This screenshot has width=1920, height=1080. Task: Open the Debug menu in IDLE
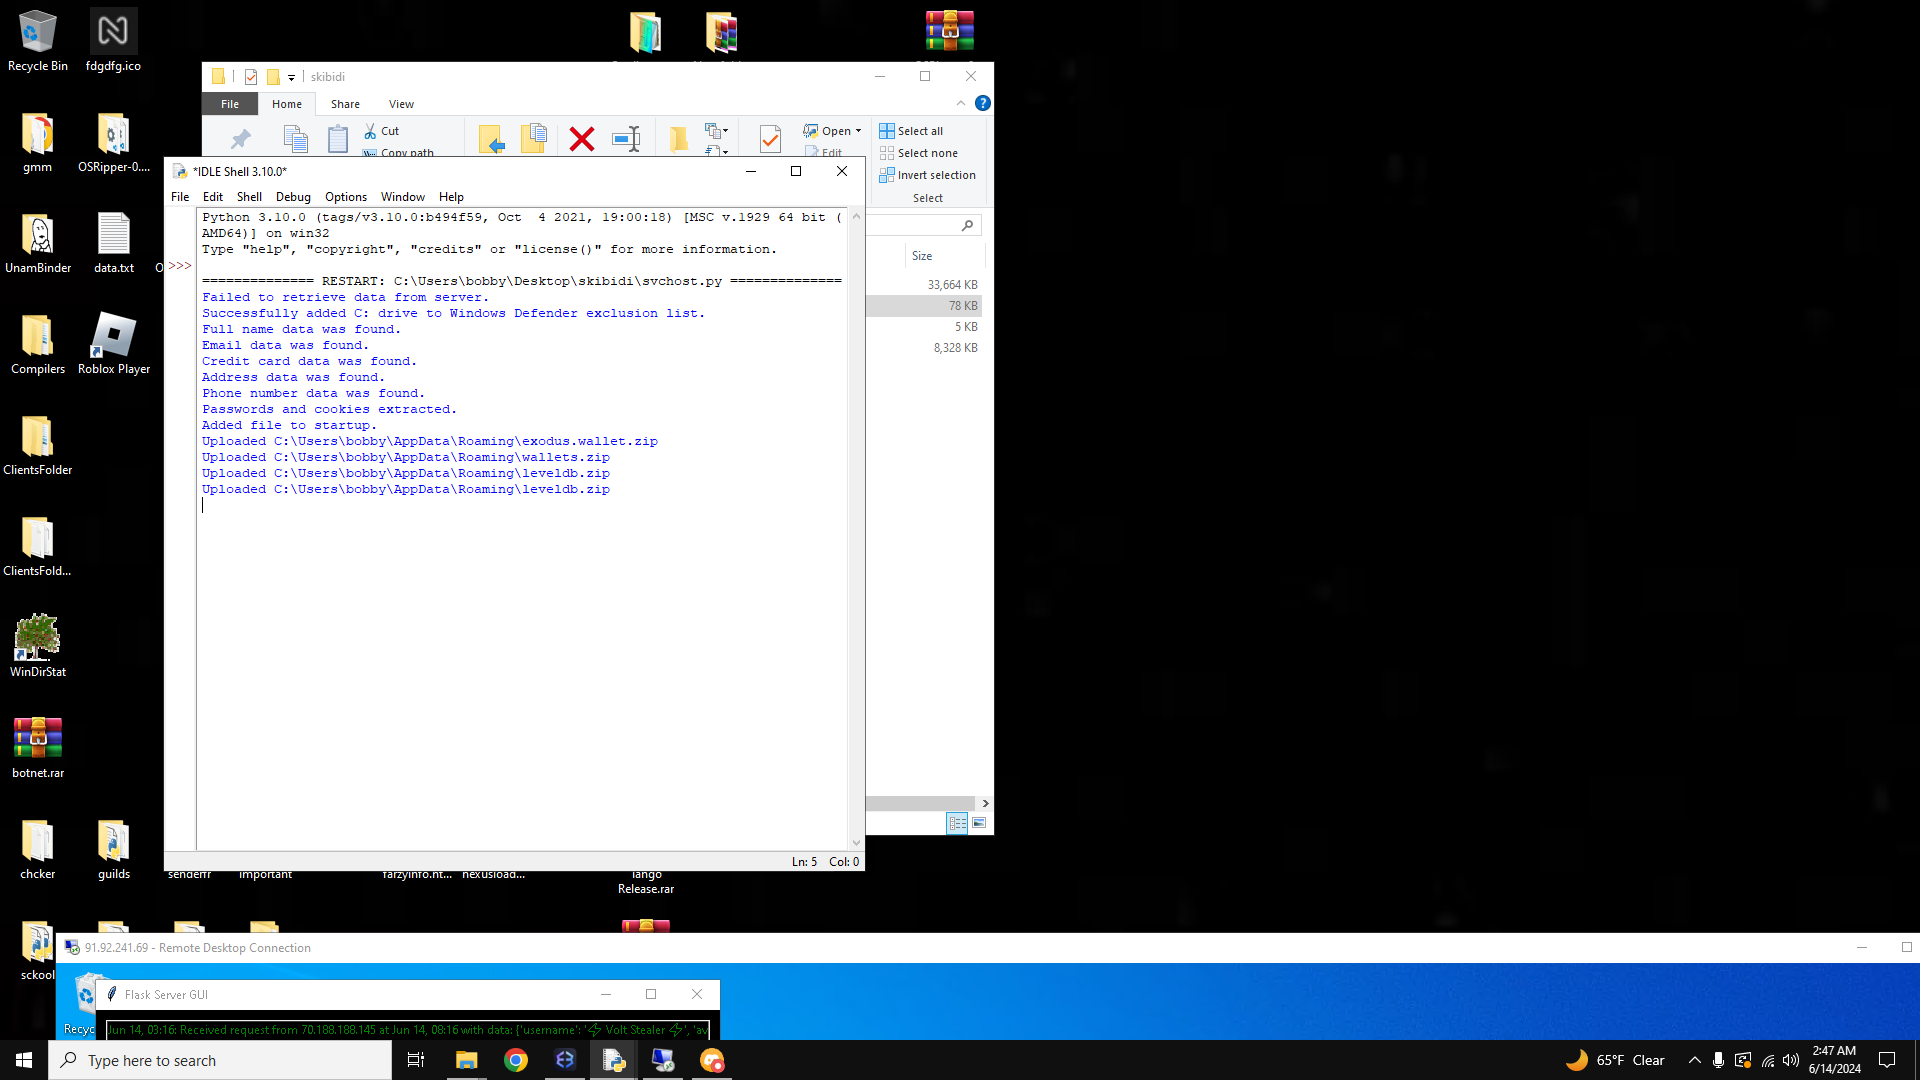[293, 197]
